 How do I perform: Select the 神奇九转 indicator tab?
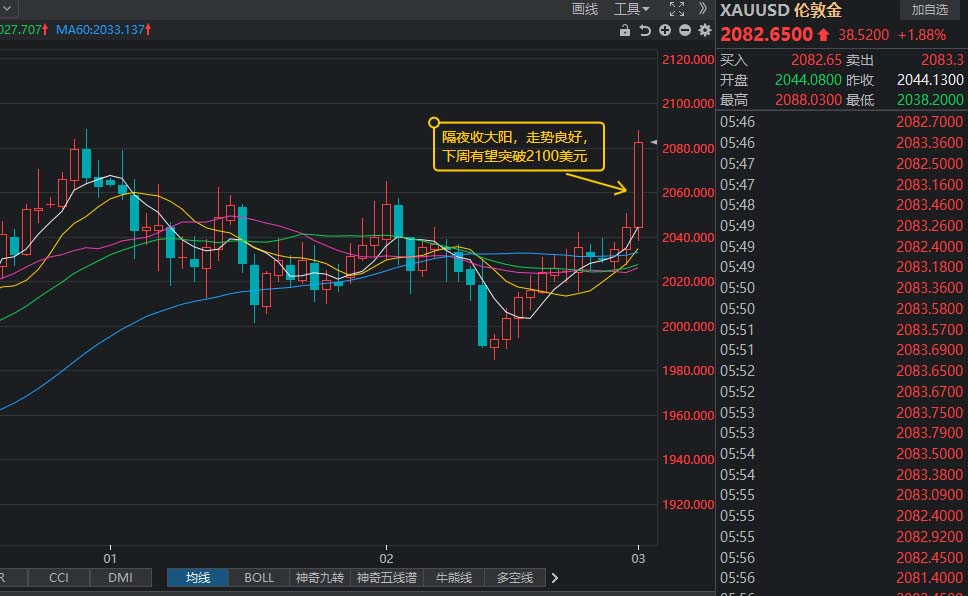pos(319,577)
